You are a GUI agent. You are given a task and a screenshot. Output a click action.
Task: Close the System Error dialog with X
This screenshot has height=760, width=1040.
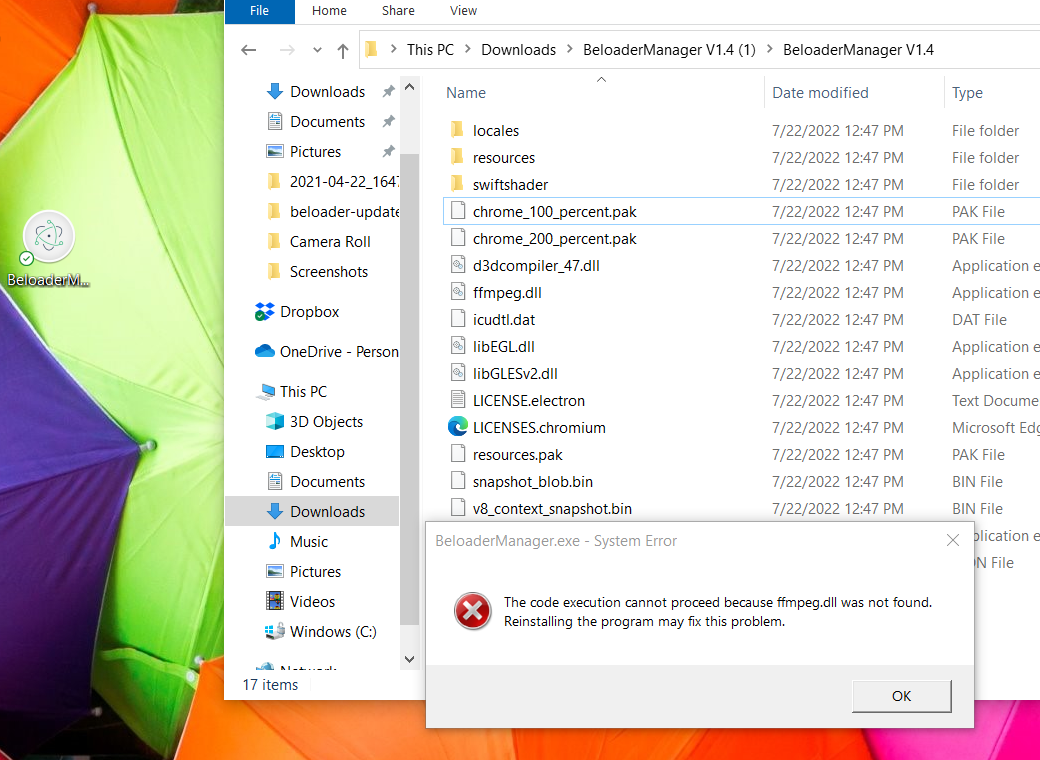coord(953,541)
